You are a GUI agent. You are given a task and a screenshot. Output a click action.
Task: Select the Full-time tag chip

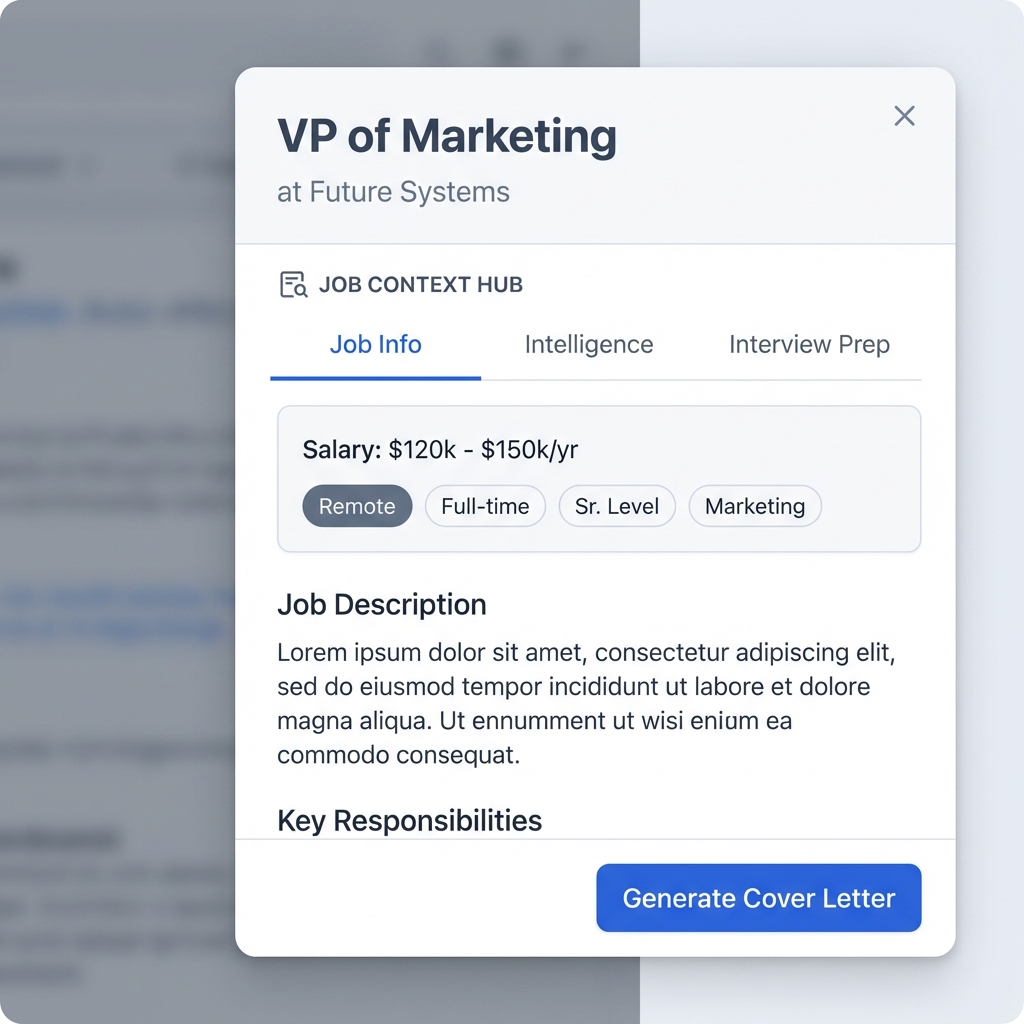pyautogui.click(x=485, y=506)
